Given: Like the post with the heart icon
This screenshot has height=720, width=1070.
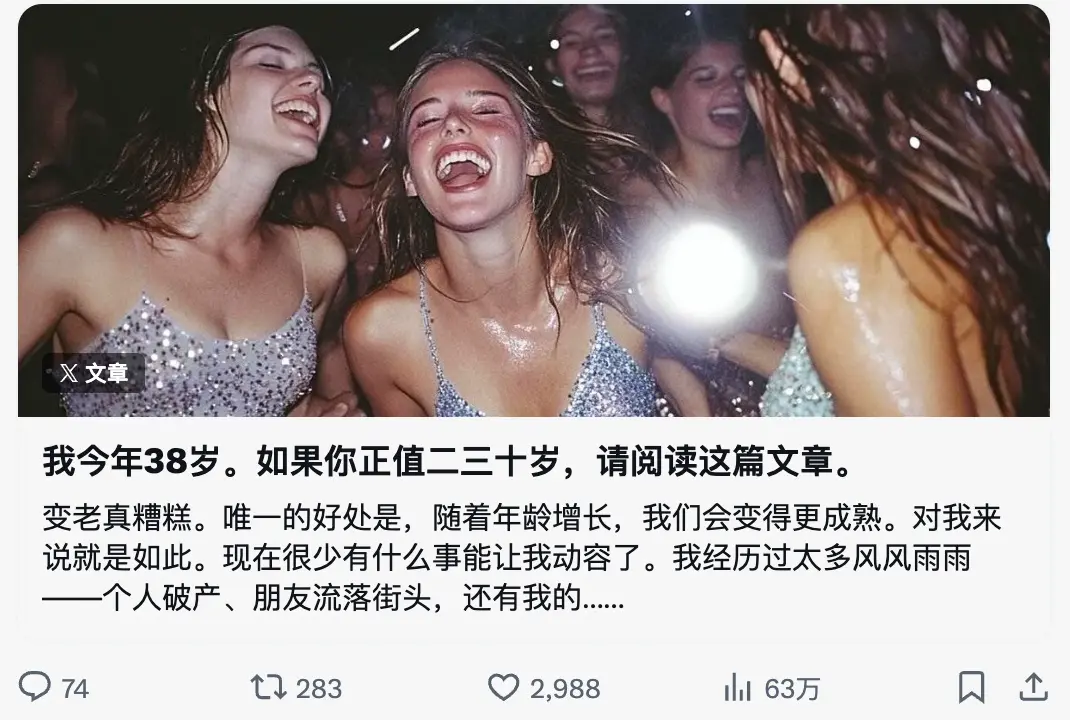Looking at the screenshot, I should tap(504, 687).
